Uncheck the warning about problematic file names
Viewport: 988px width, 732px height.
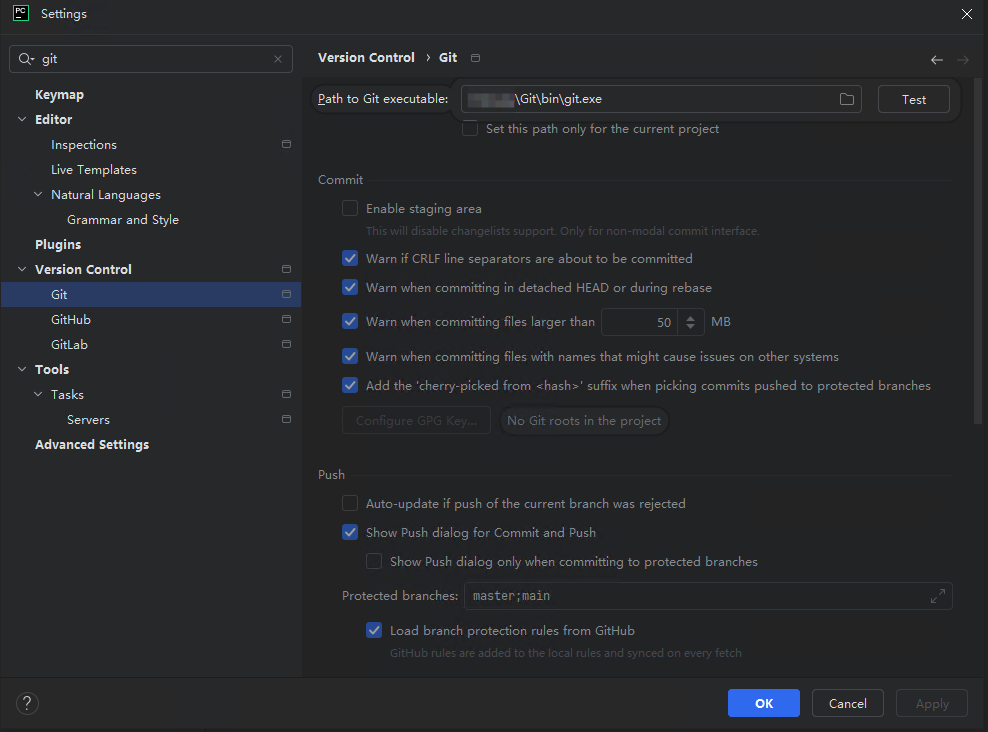pos(350,357)
